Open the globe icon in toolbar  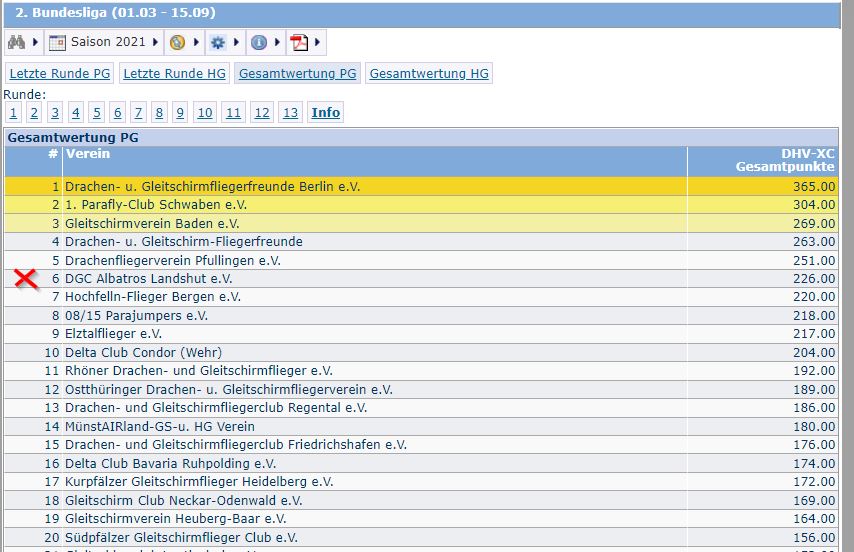click(x=177, y=42)
